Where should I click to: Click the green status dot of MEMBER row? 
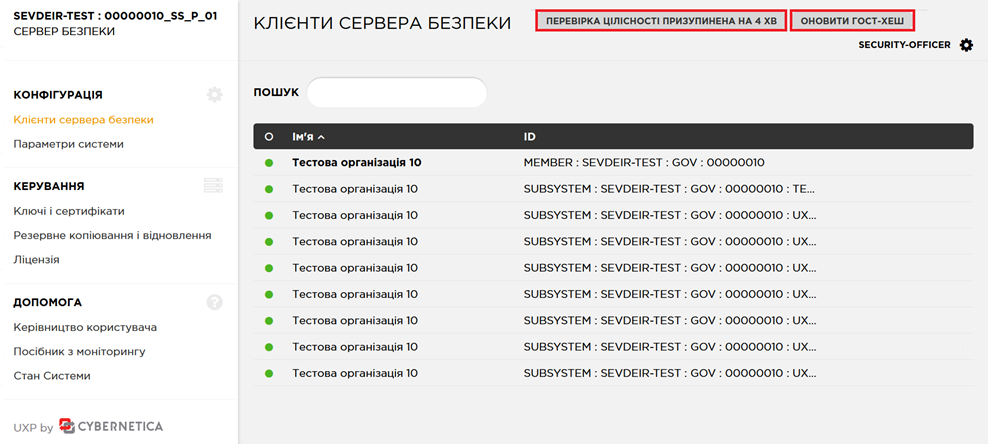click(269, 162)
